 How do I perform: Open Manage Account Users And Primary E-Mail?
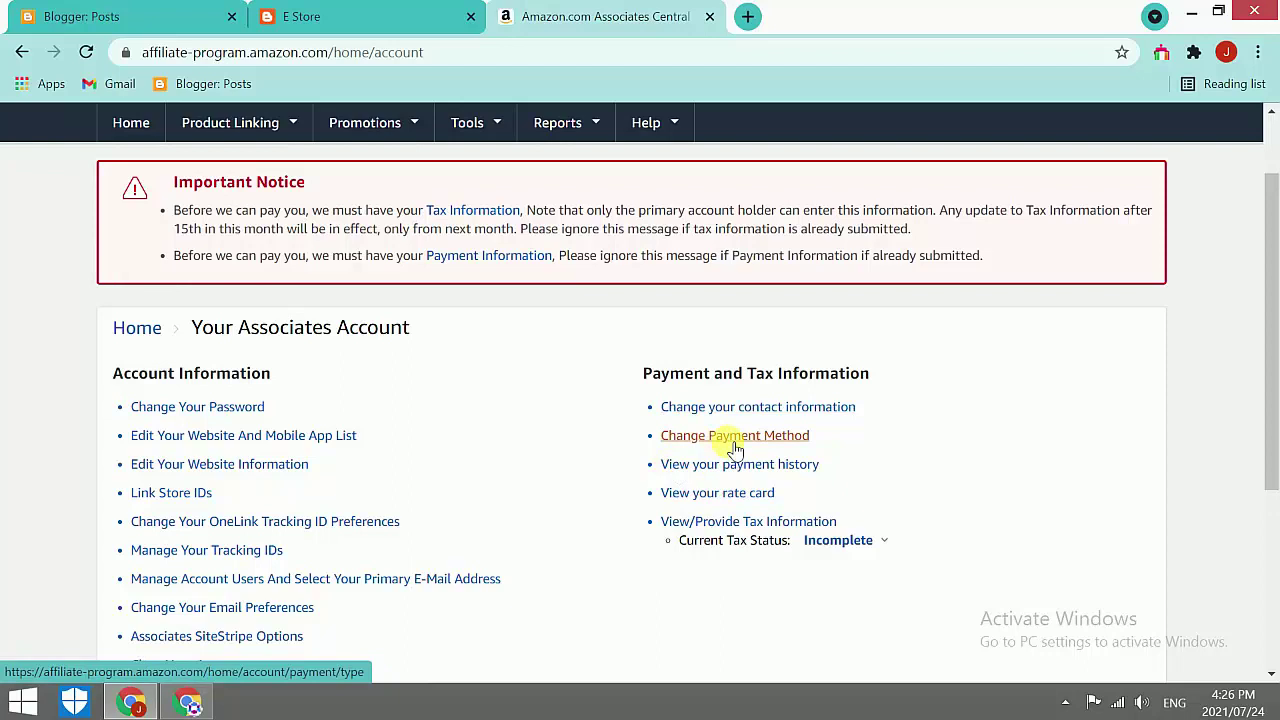tap(316, 578)
